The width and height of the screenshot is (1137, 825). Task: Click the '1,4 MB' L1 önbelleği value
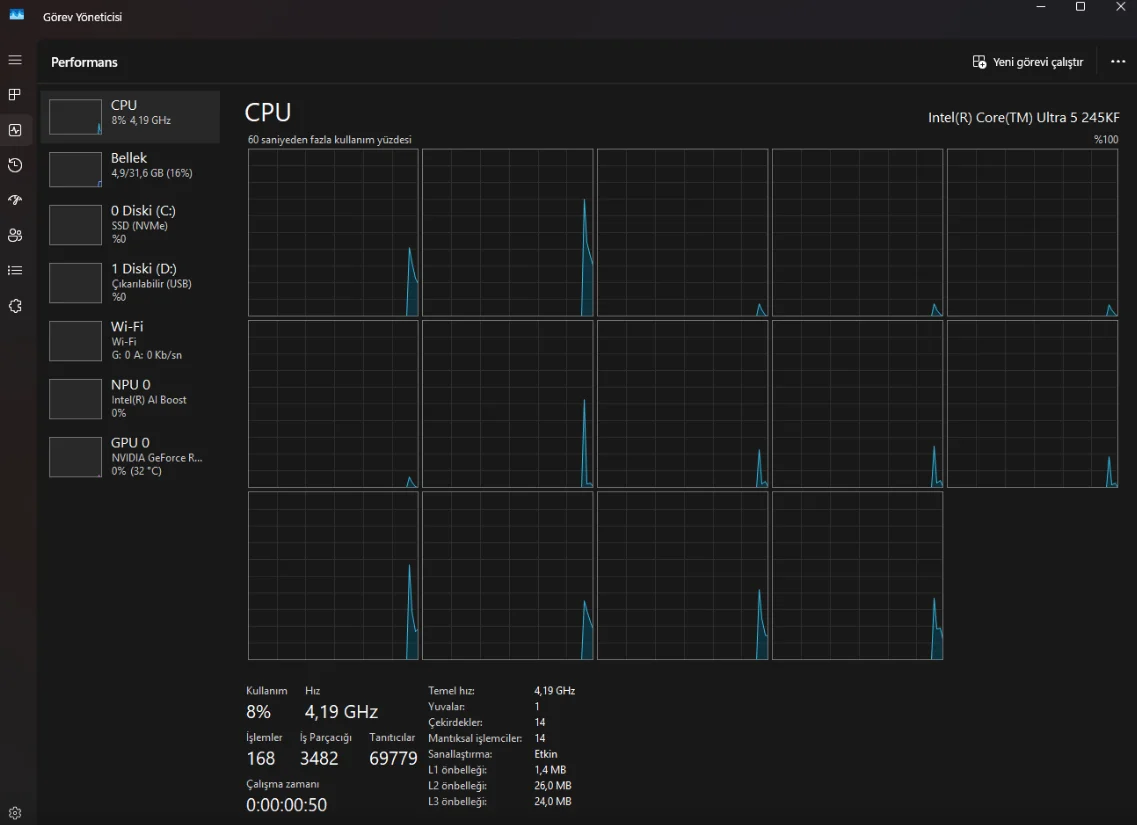pyautogui.click(x=550, y=771)
